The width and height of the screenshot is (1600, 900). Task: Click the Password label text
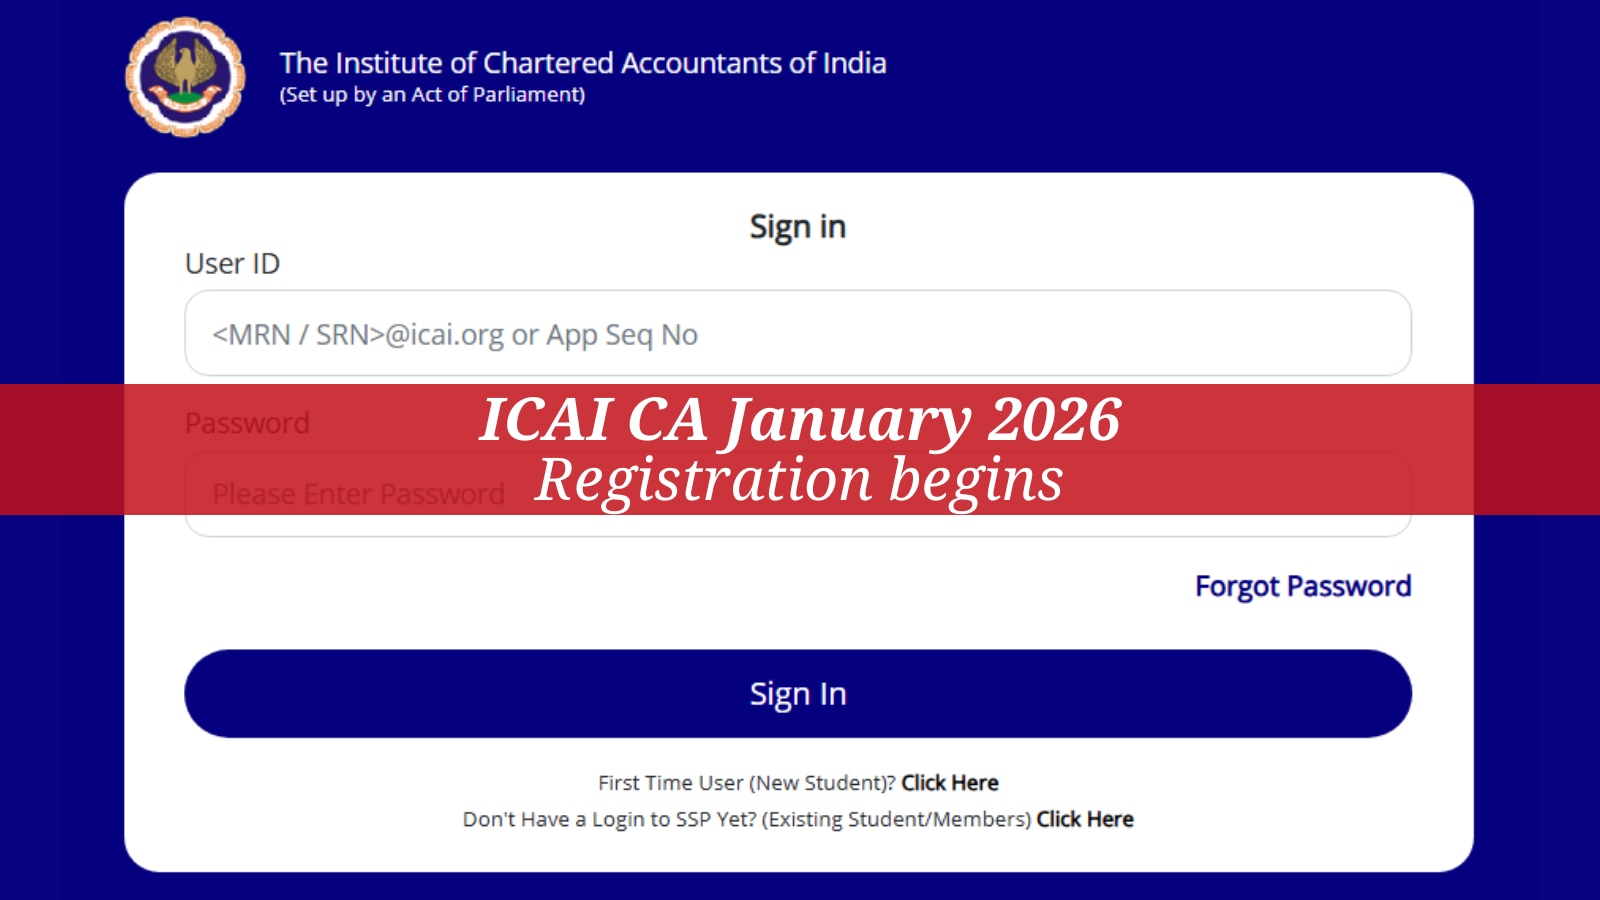pos(247,423)
